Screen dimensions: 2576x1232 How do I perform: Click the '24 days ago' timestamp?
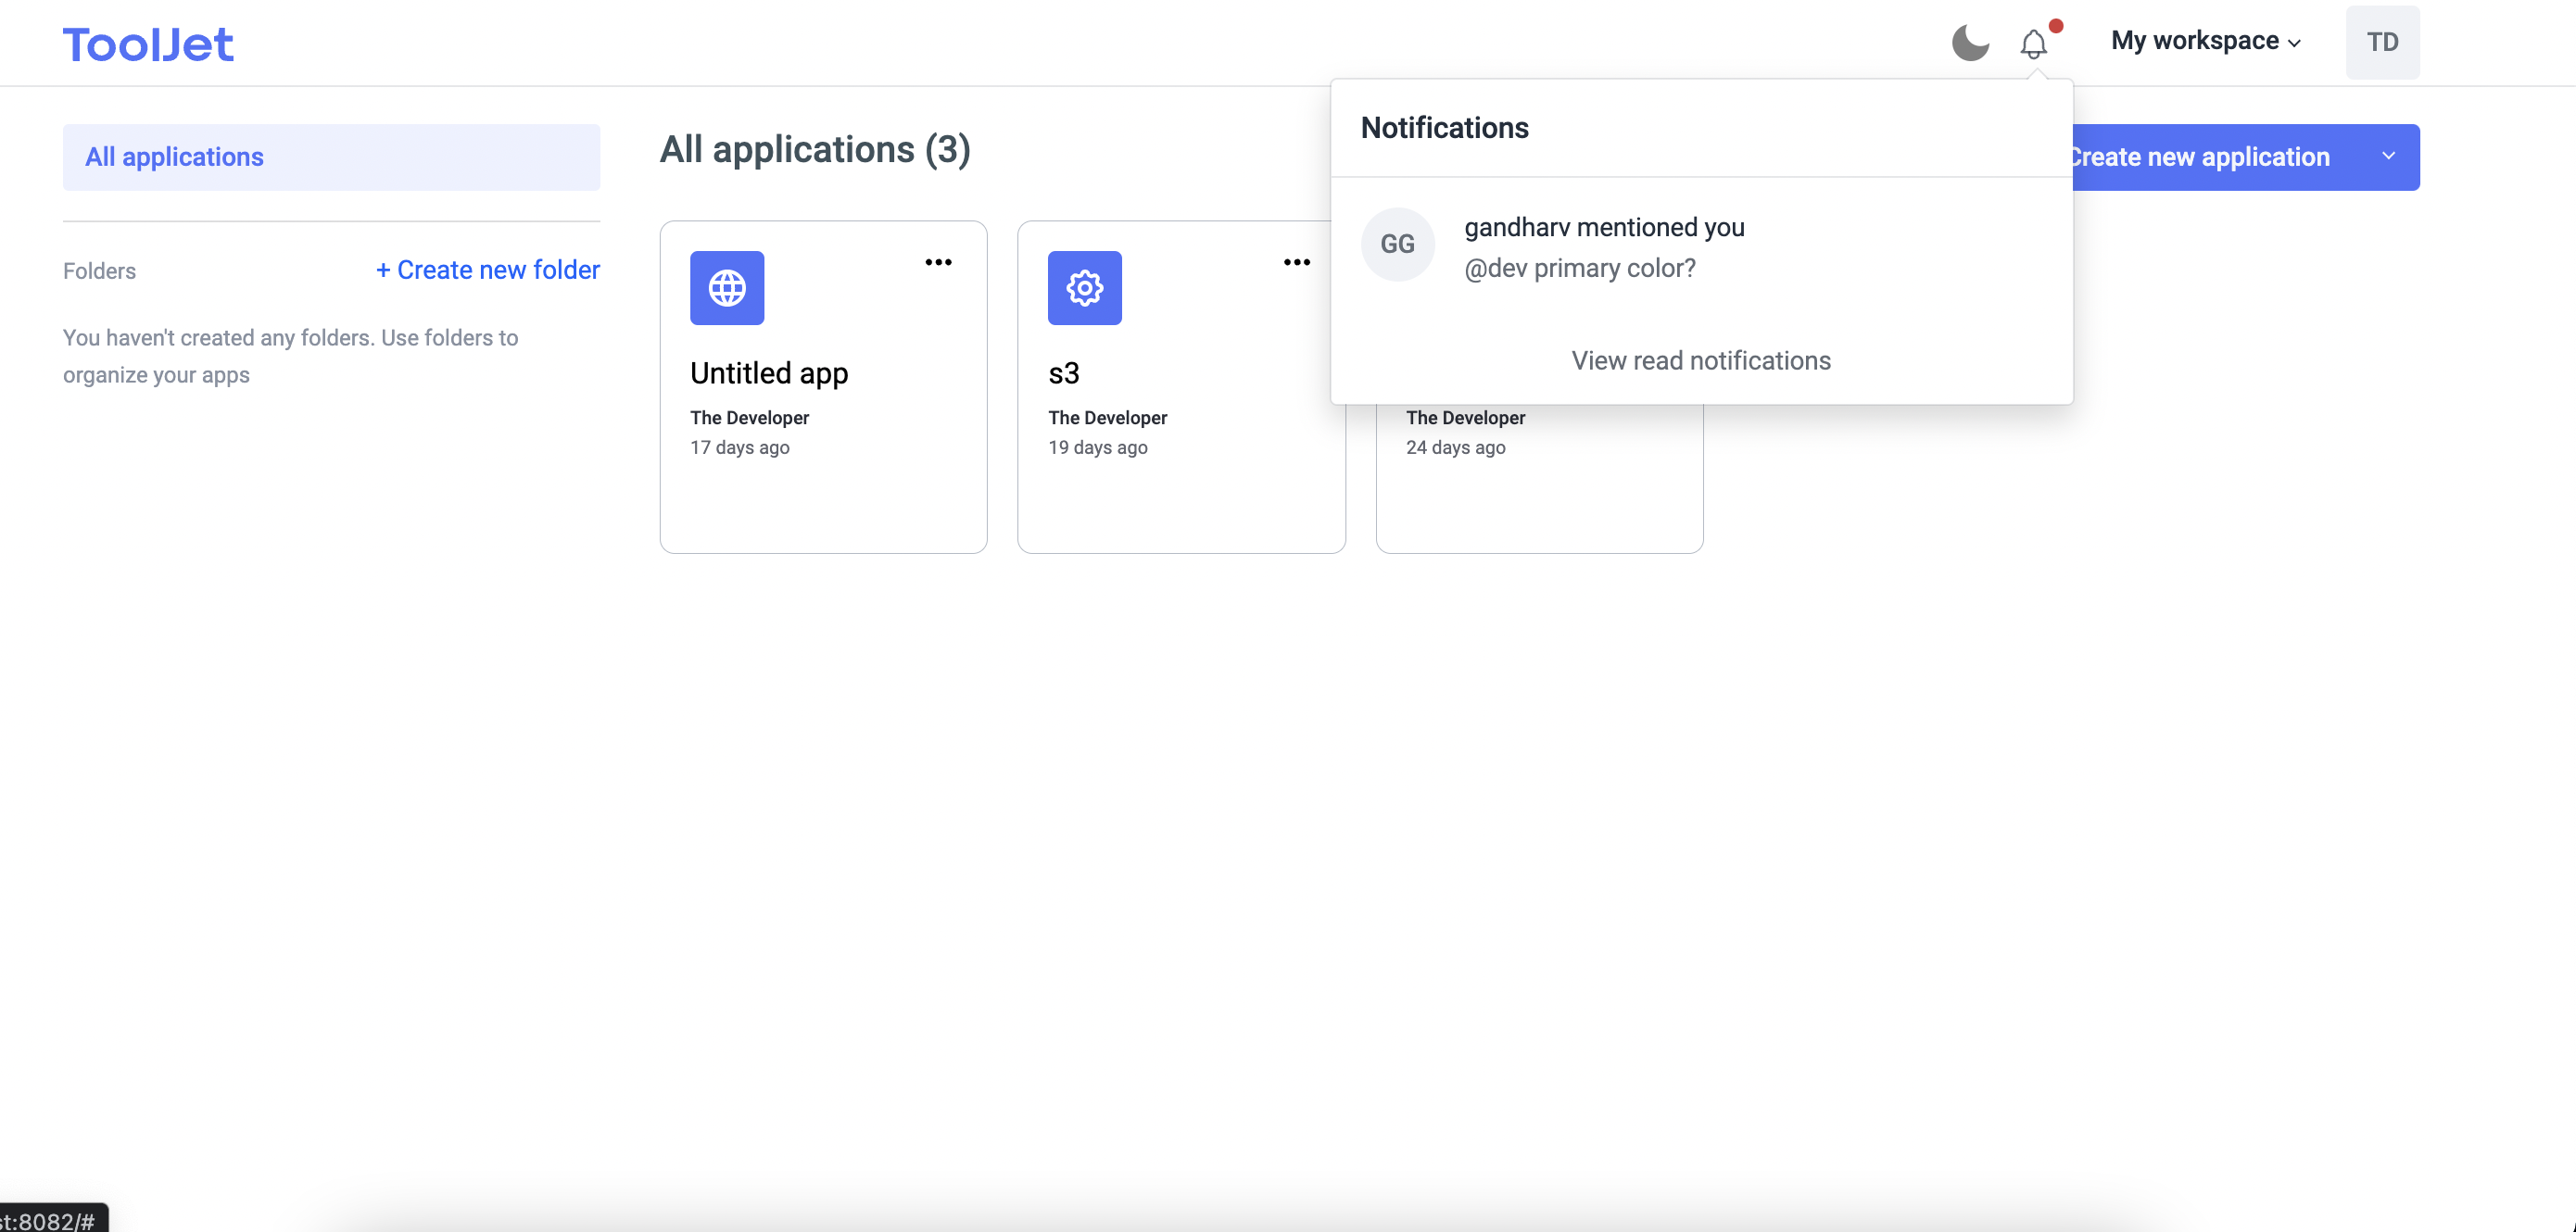click(1456, 448)
